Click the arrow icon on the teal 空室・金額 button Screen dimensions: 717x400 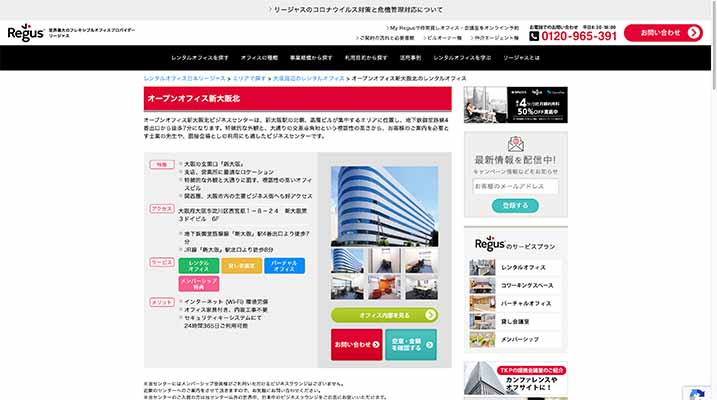[x=429, y=345]
